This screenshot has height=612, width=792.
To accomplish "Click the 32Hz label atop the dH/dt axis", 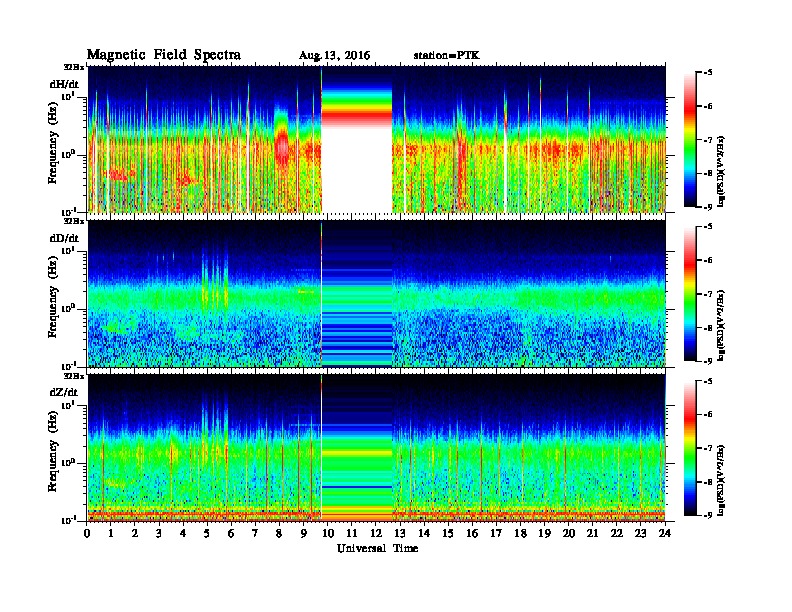I will [x=74, y=67].
